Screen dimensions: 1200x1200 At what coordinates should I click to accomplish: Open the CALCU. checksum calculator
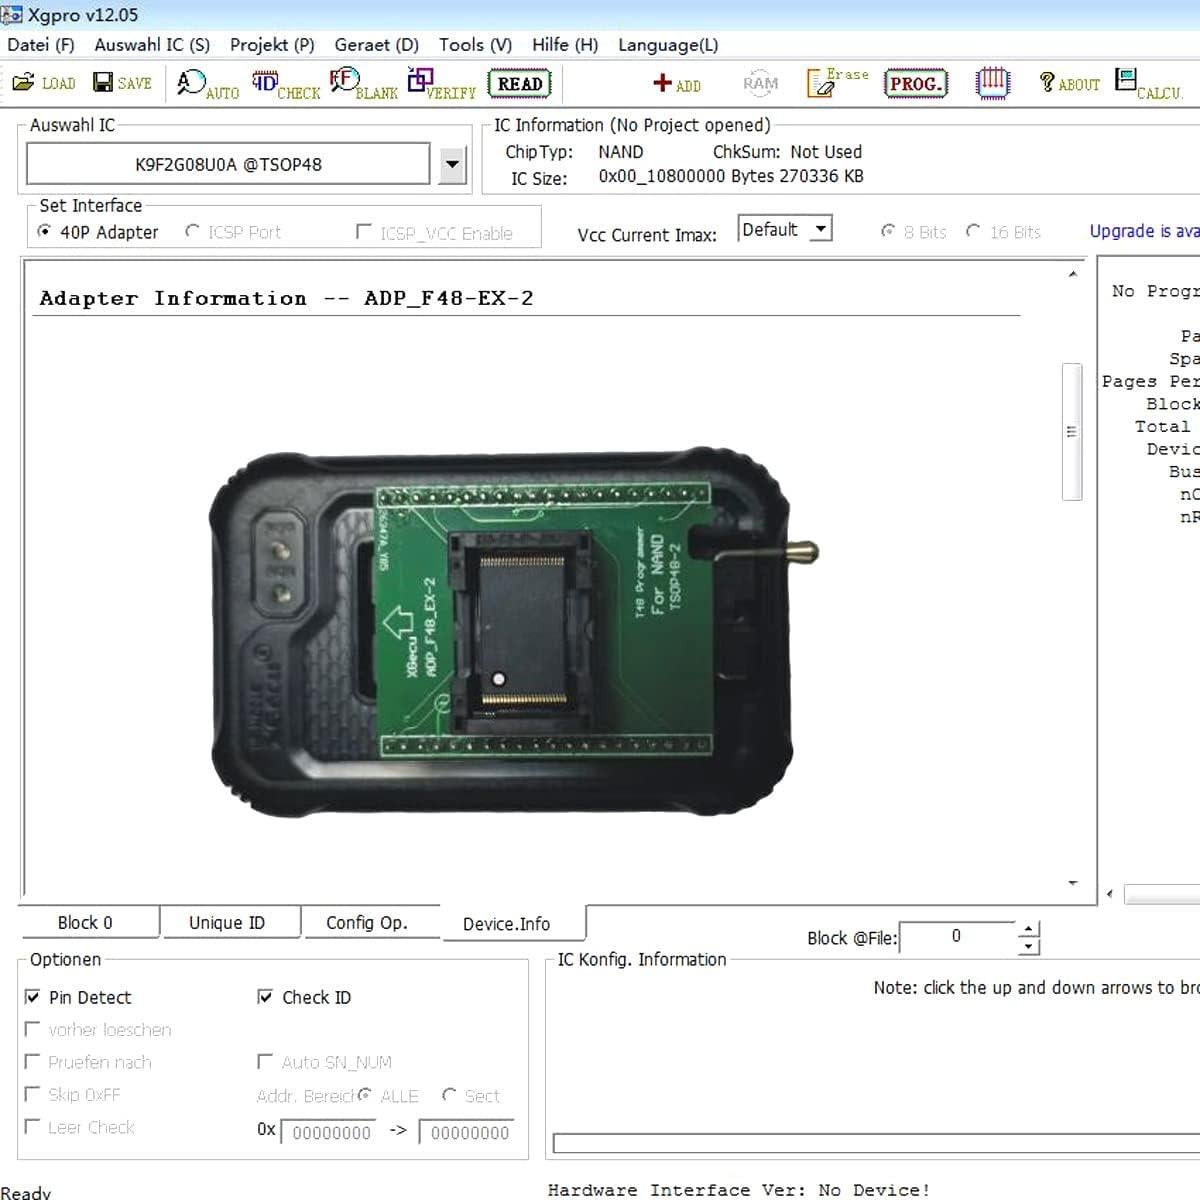(1145, 83)
